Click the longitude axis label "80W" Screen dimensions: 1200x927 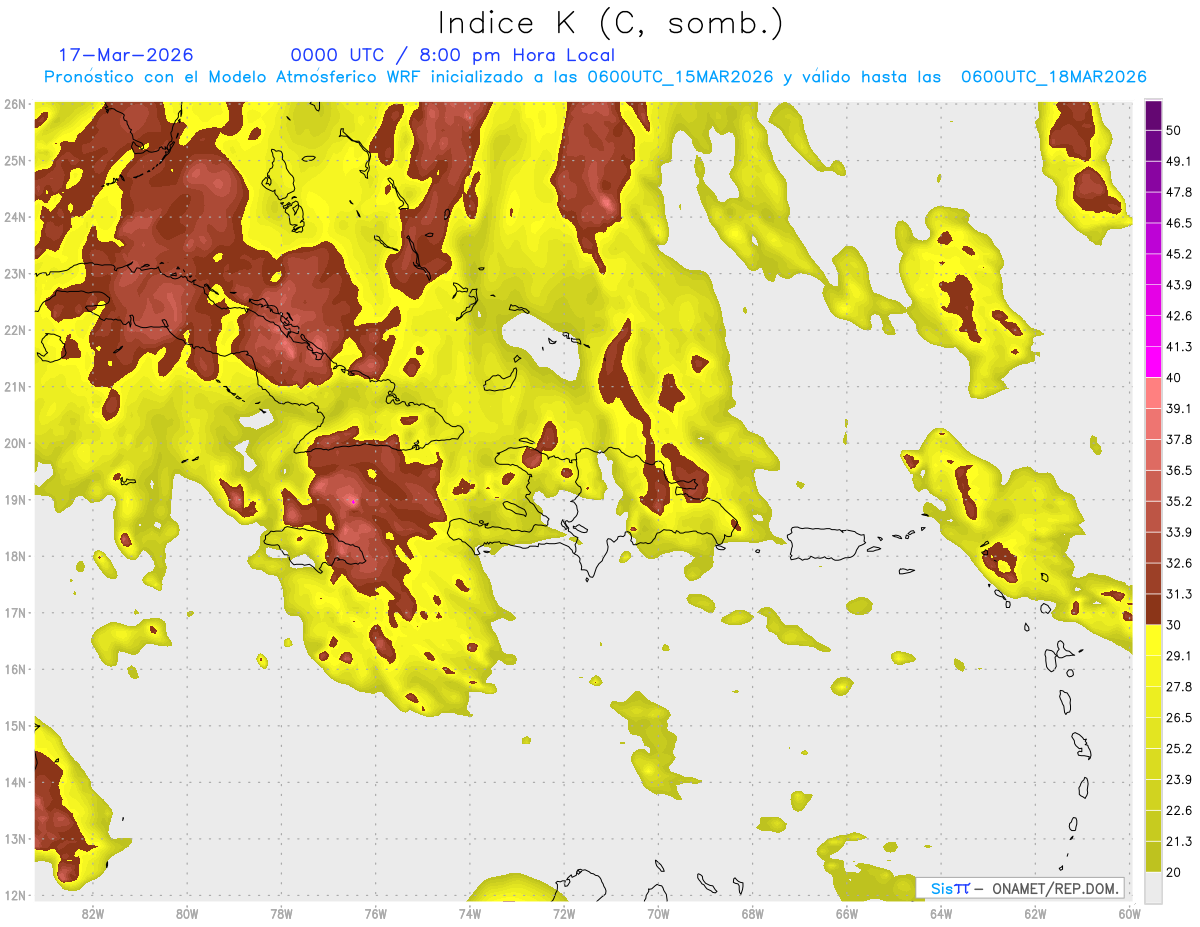pos(187,913)
